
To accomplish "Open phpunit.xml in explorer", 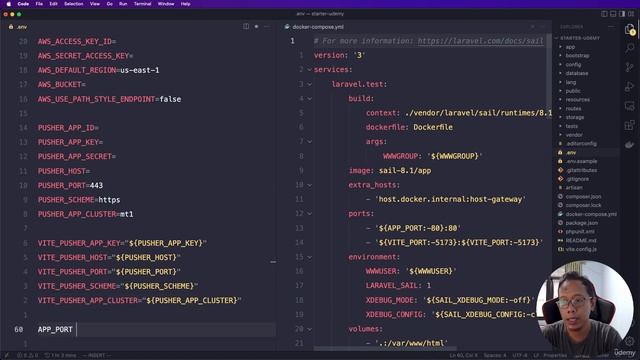I will click(580, 231).
